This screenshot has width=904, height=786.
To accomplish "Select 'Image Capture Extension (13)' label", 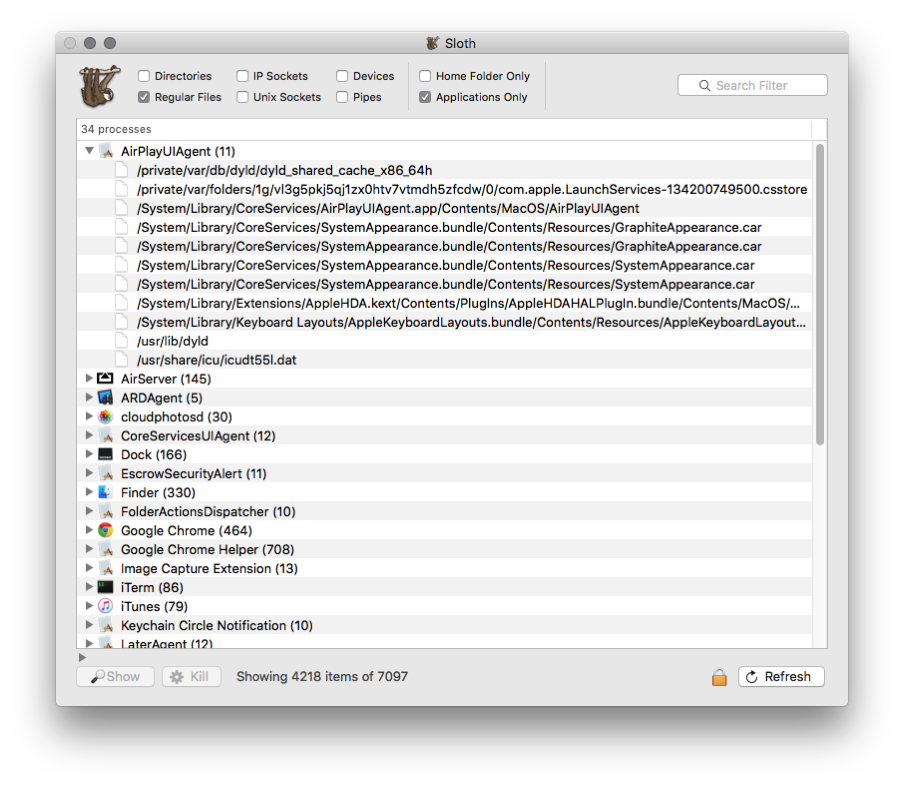I will 209,569.
